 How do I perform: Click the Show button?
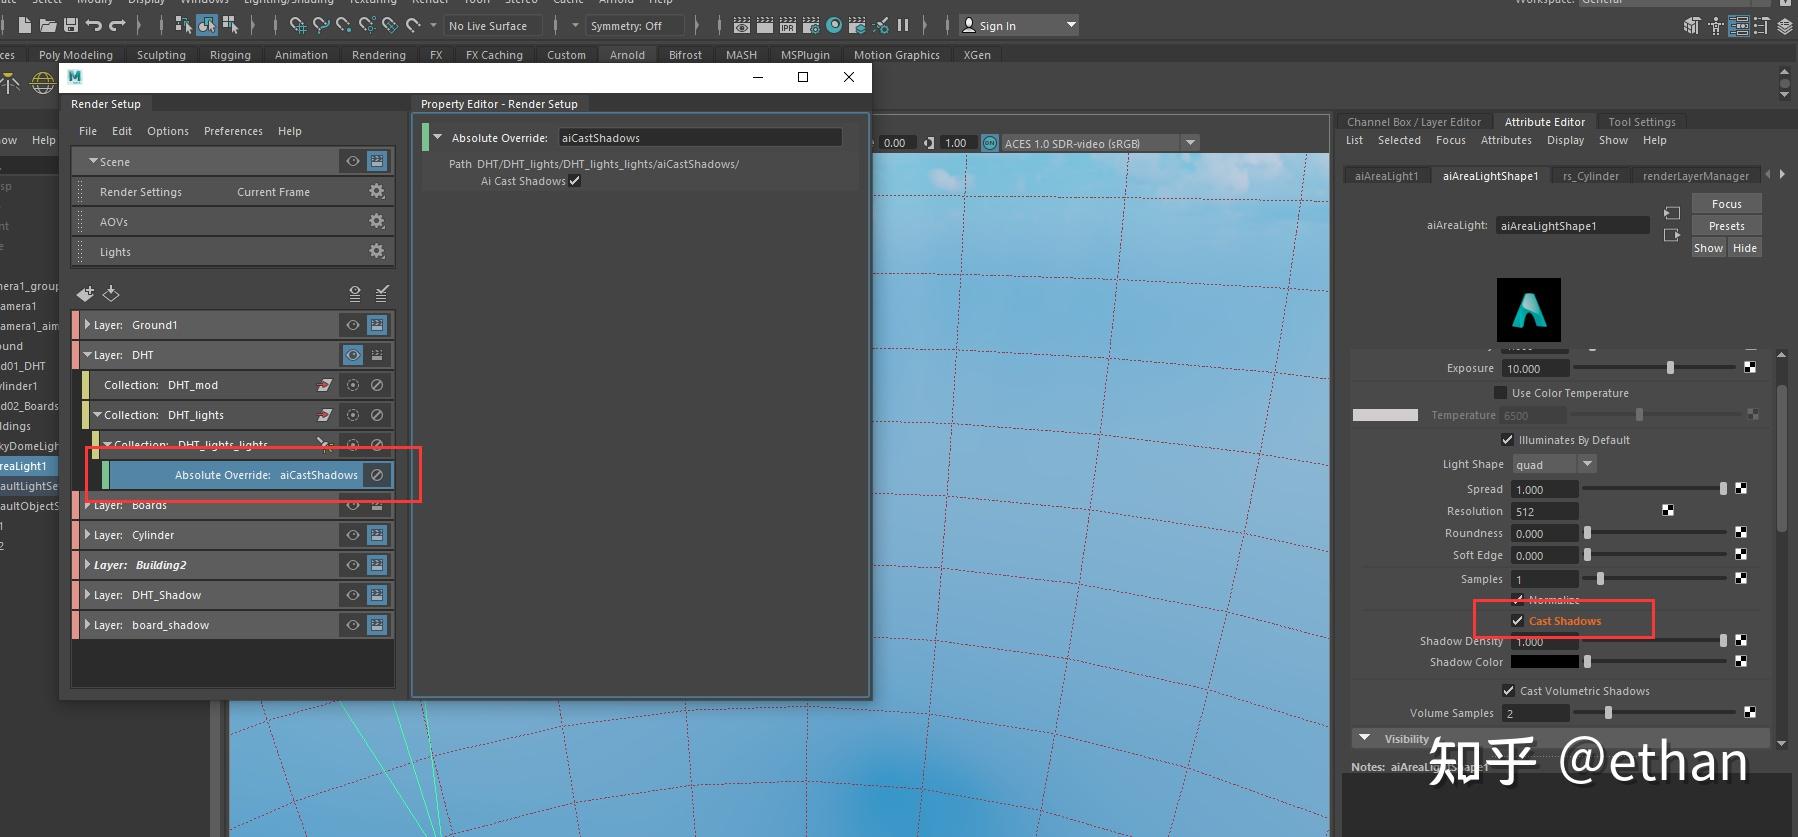[1708, 248]
